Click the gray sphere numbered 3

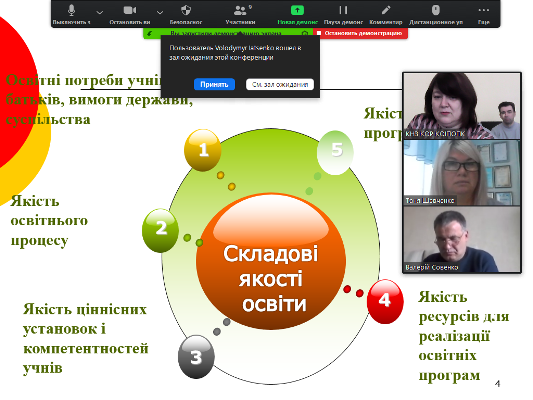(x=196, y=356)
